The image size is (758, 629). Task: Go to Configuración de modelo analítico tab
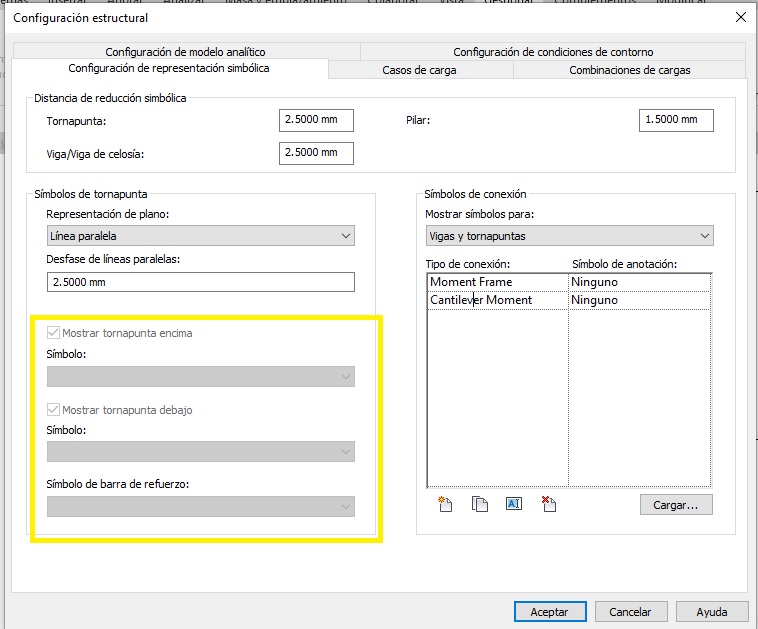[x=185, y=52]
